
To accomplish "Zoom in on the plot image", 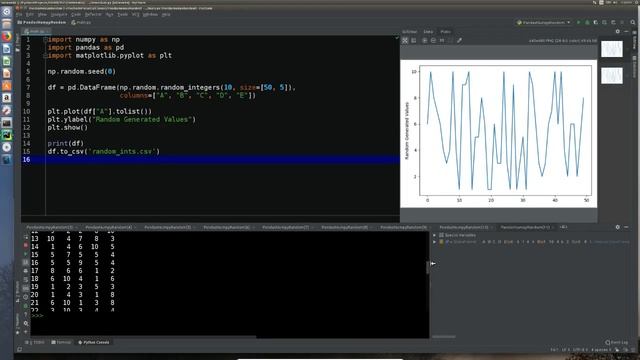I will point(424,40).
